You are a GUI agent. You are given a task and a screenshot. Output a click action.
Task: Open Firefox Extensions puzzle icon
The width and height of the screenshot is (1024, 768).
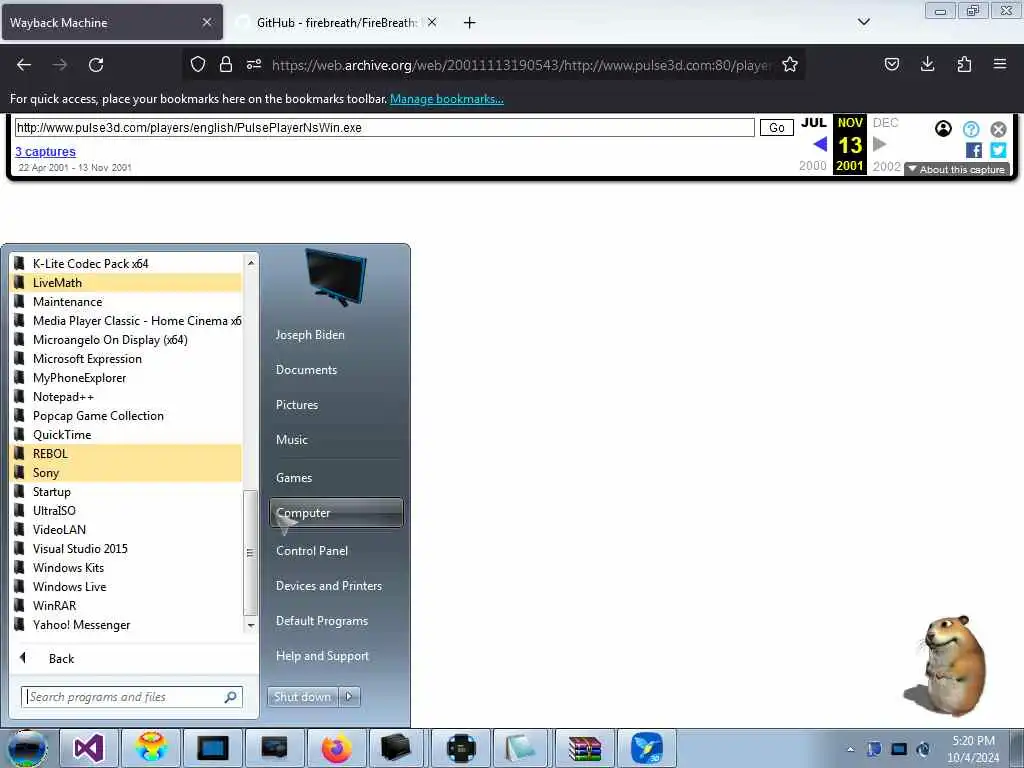point(964,64)
